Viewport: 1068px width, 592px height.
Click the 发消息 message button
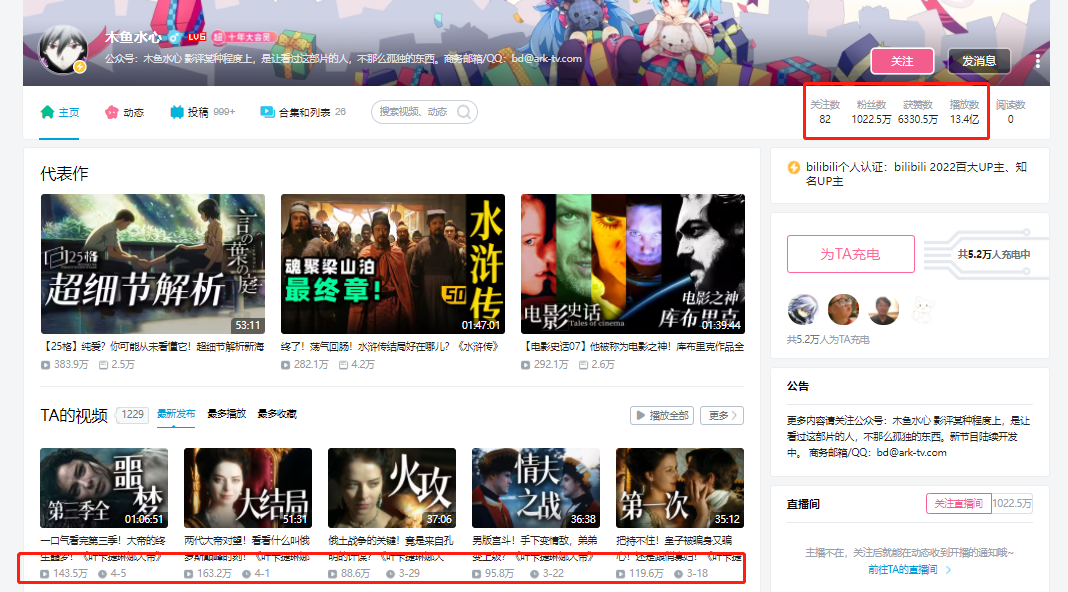tap(979, 61)
